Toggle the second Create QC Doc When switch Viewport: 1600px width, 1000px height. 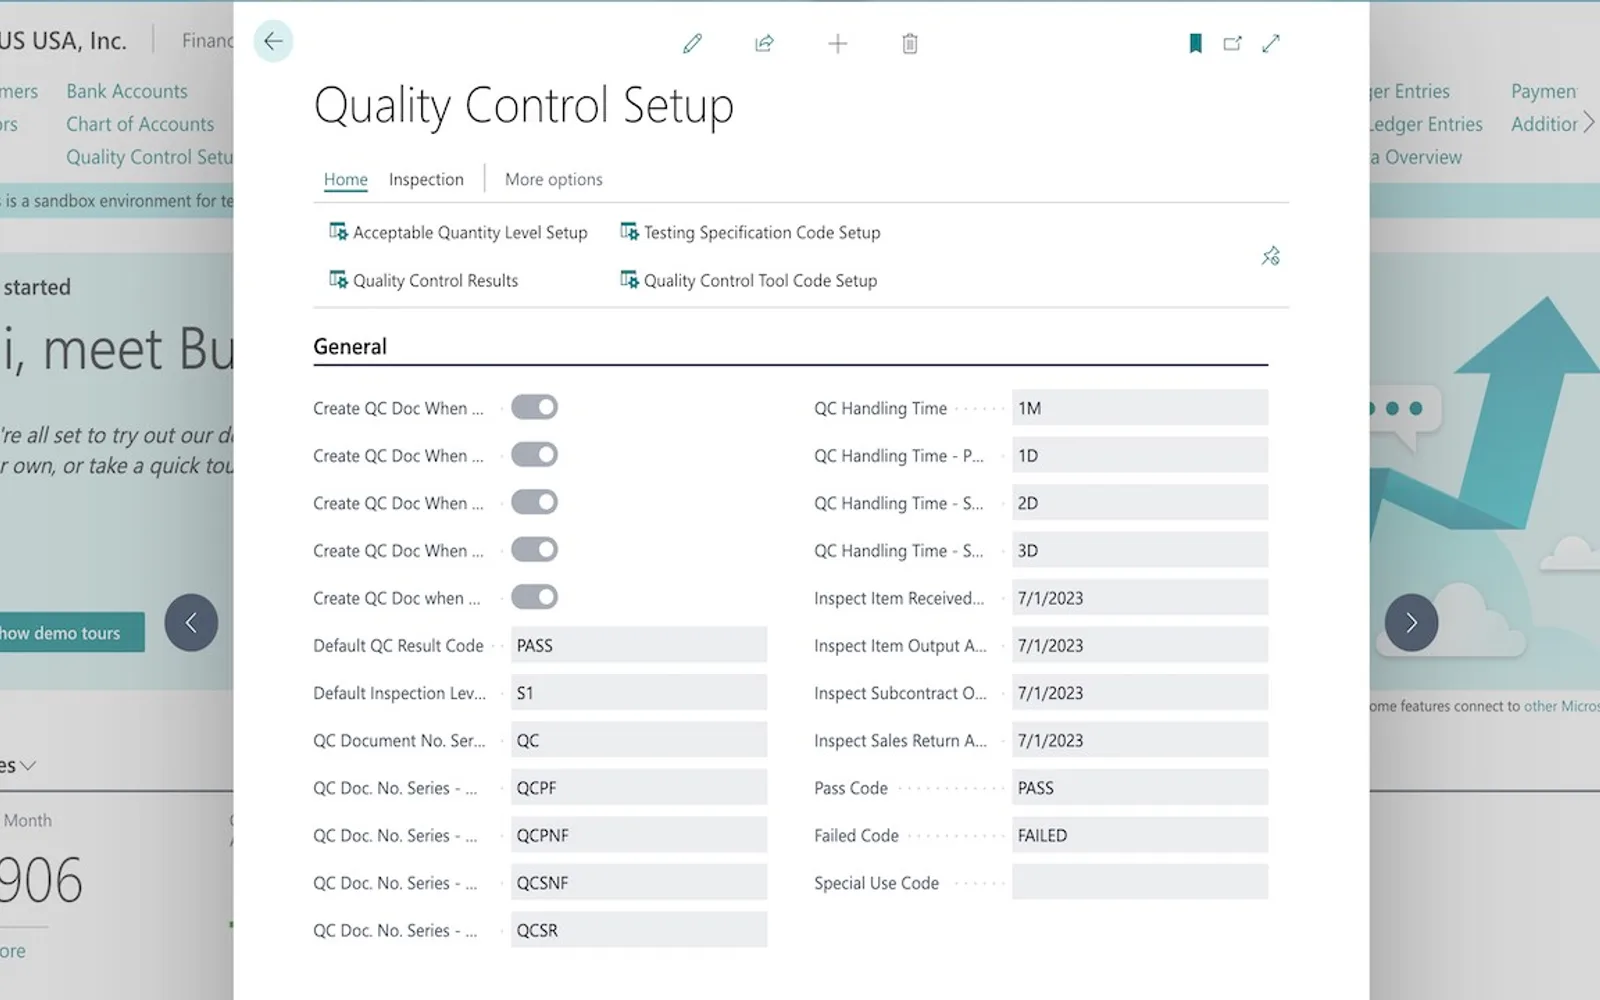point(534,455)
